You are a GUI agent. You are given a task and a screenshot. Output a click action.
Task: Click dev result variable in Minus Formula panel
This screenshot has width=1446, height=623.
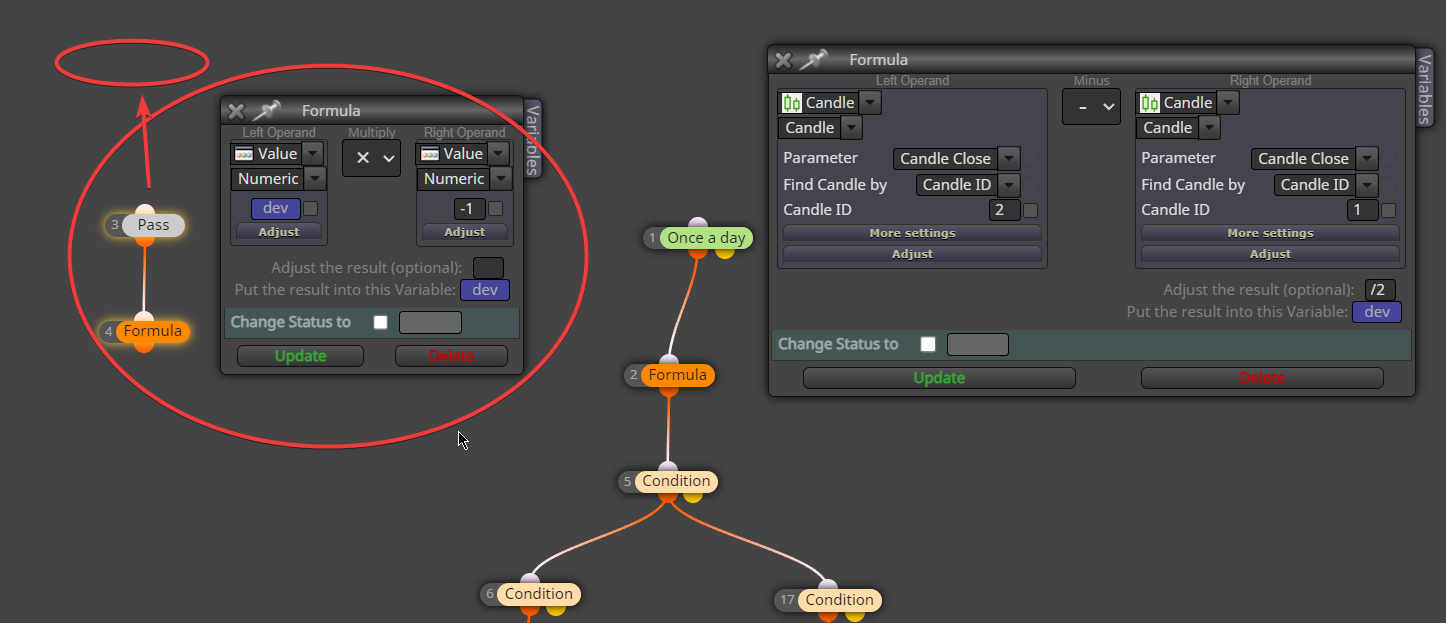tap(1377, 312)
